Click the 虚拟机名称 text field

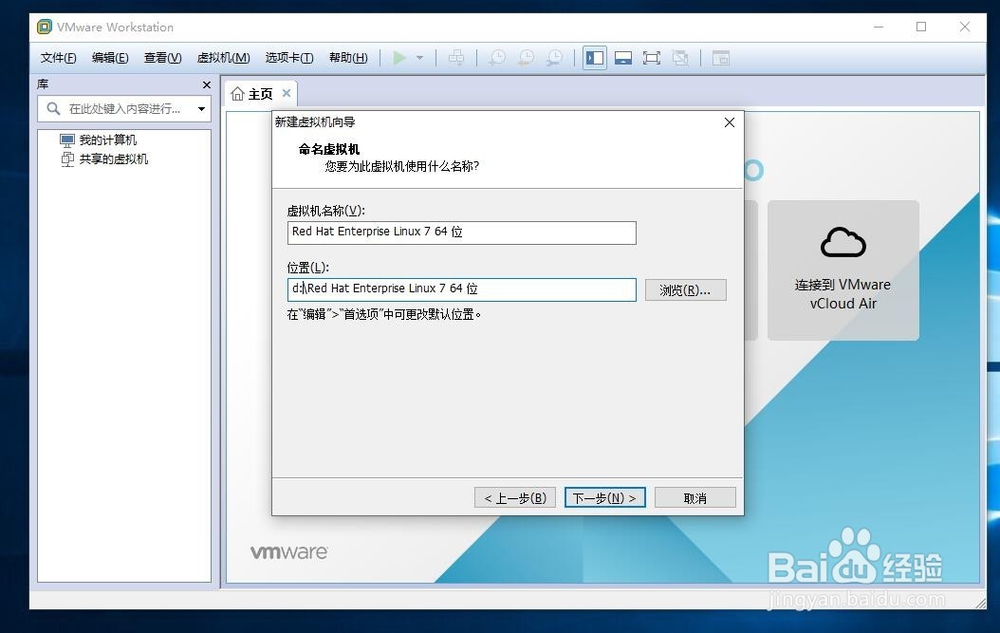point(462,233)
